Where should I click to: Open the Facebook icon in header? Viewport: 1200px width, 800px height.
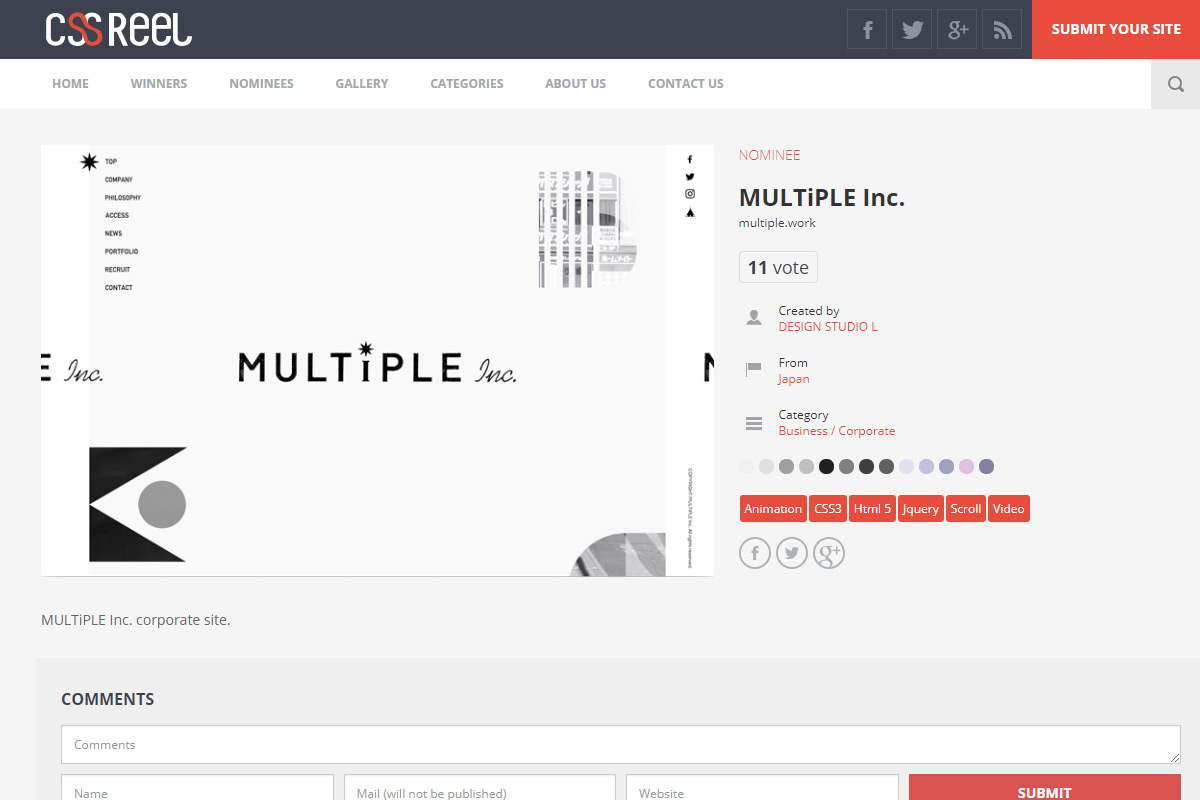867,29
